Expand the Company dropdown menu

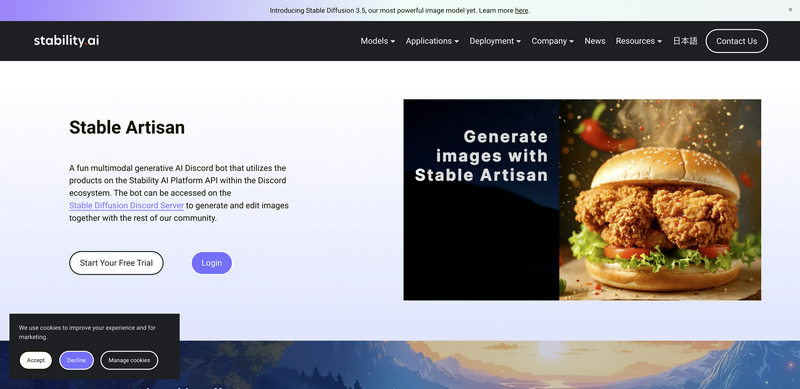[x=553, y=41]
